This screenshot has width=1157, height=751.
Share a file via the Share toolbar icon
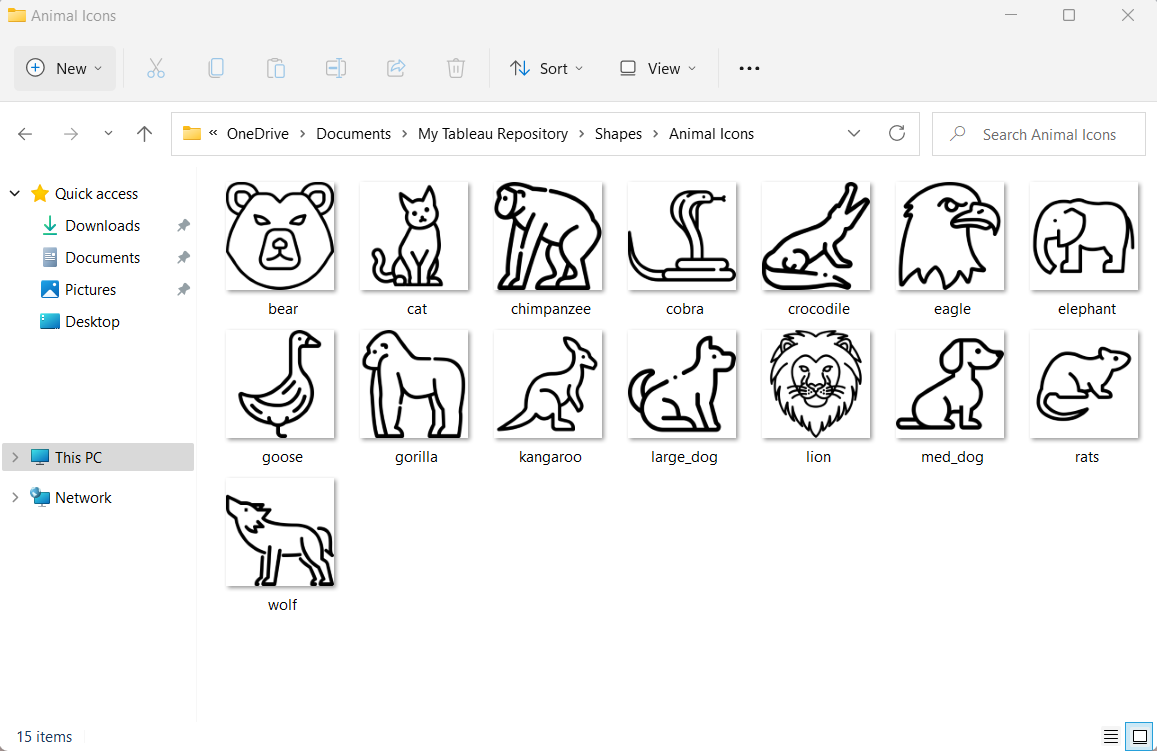click(396, 68)
